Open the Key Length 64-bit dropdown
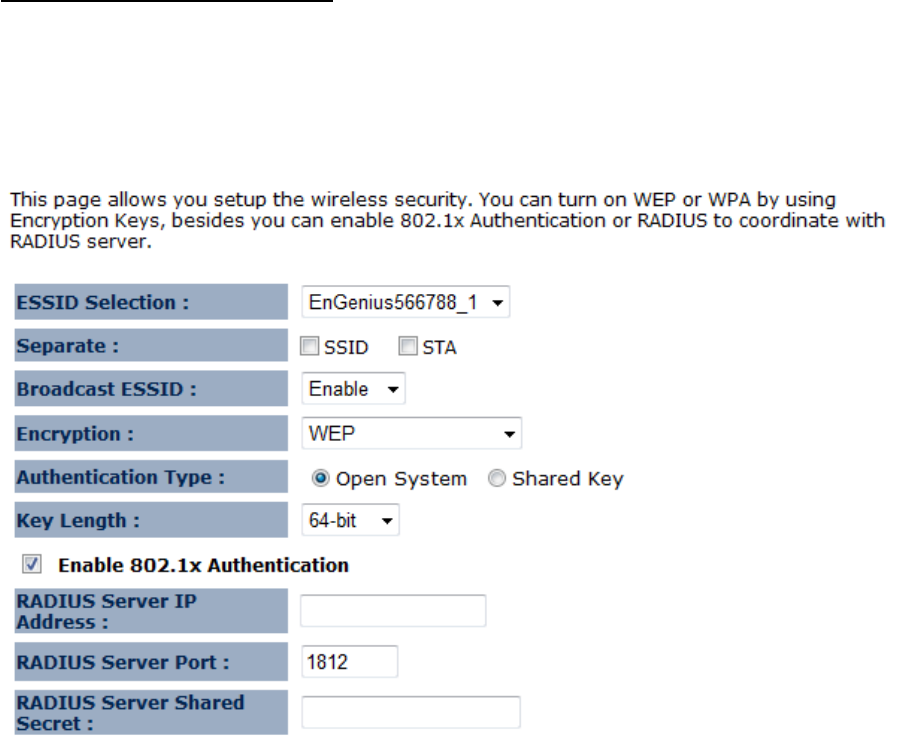This screenshot has width=908, height=738. coord(350,521)
